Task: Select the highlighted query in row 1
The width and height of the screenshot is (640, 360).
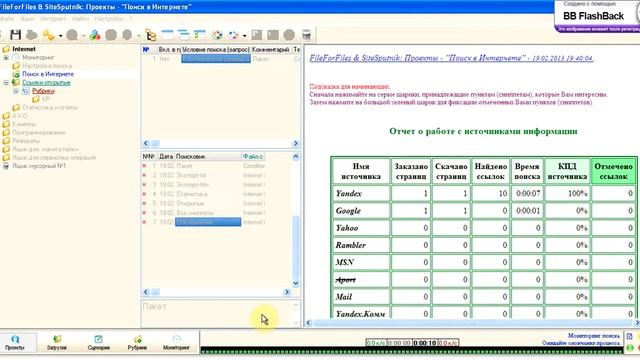Action: coord(216,59)
